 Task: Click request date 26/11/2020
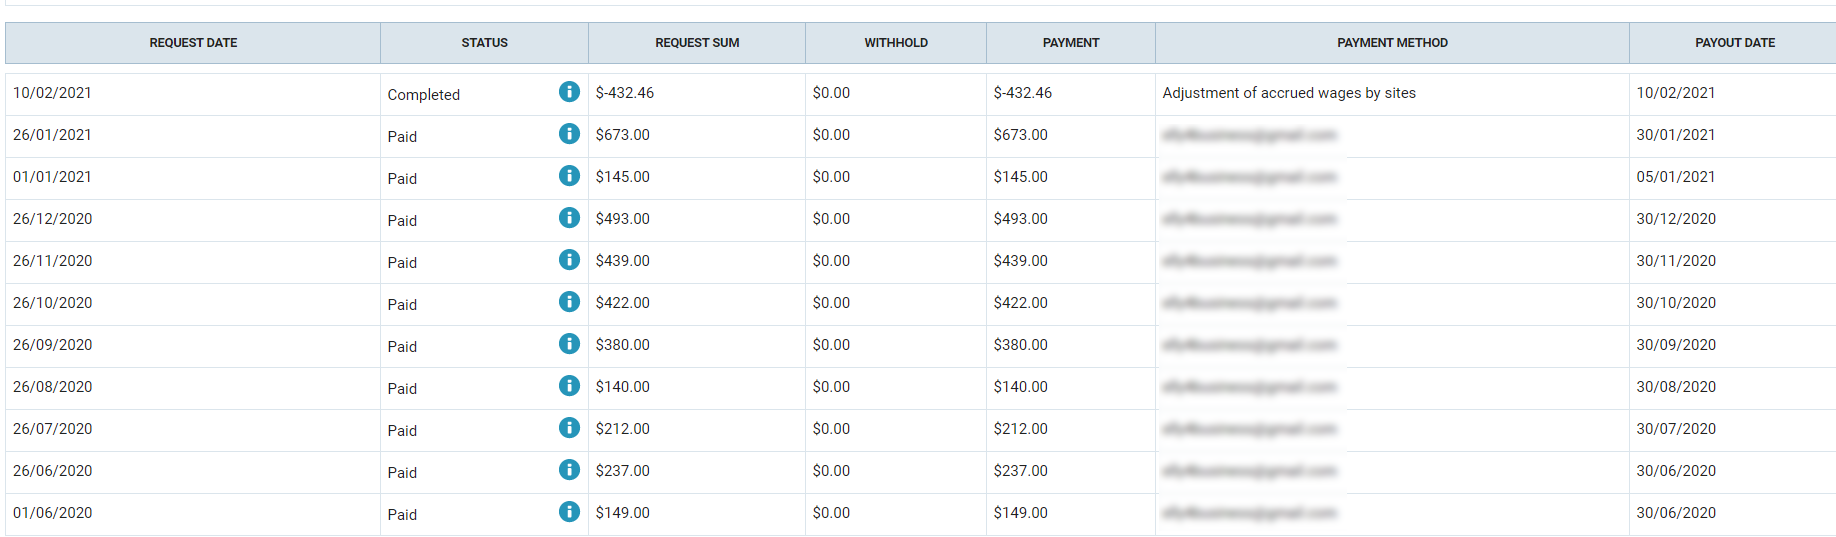click(x=52, y=261)
